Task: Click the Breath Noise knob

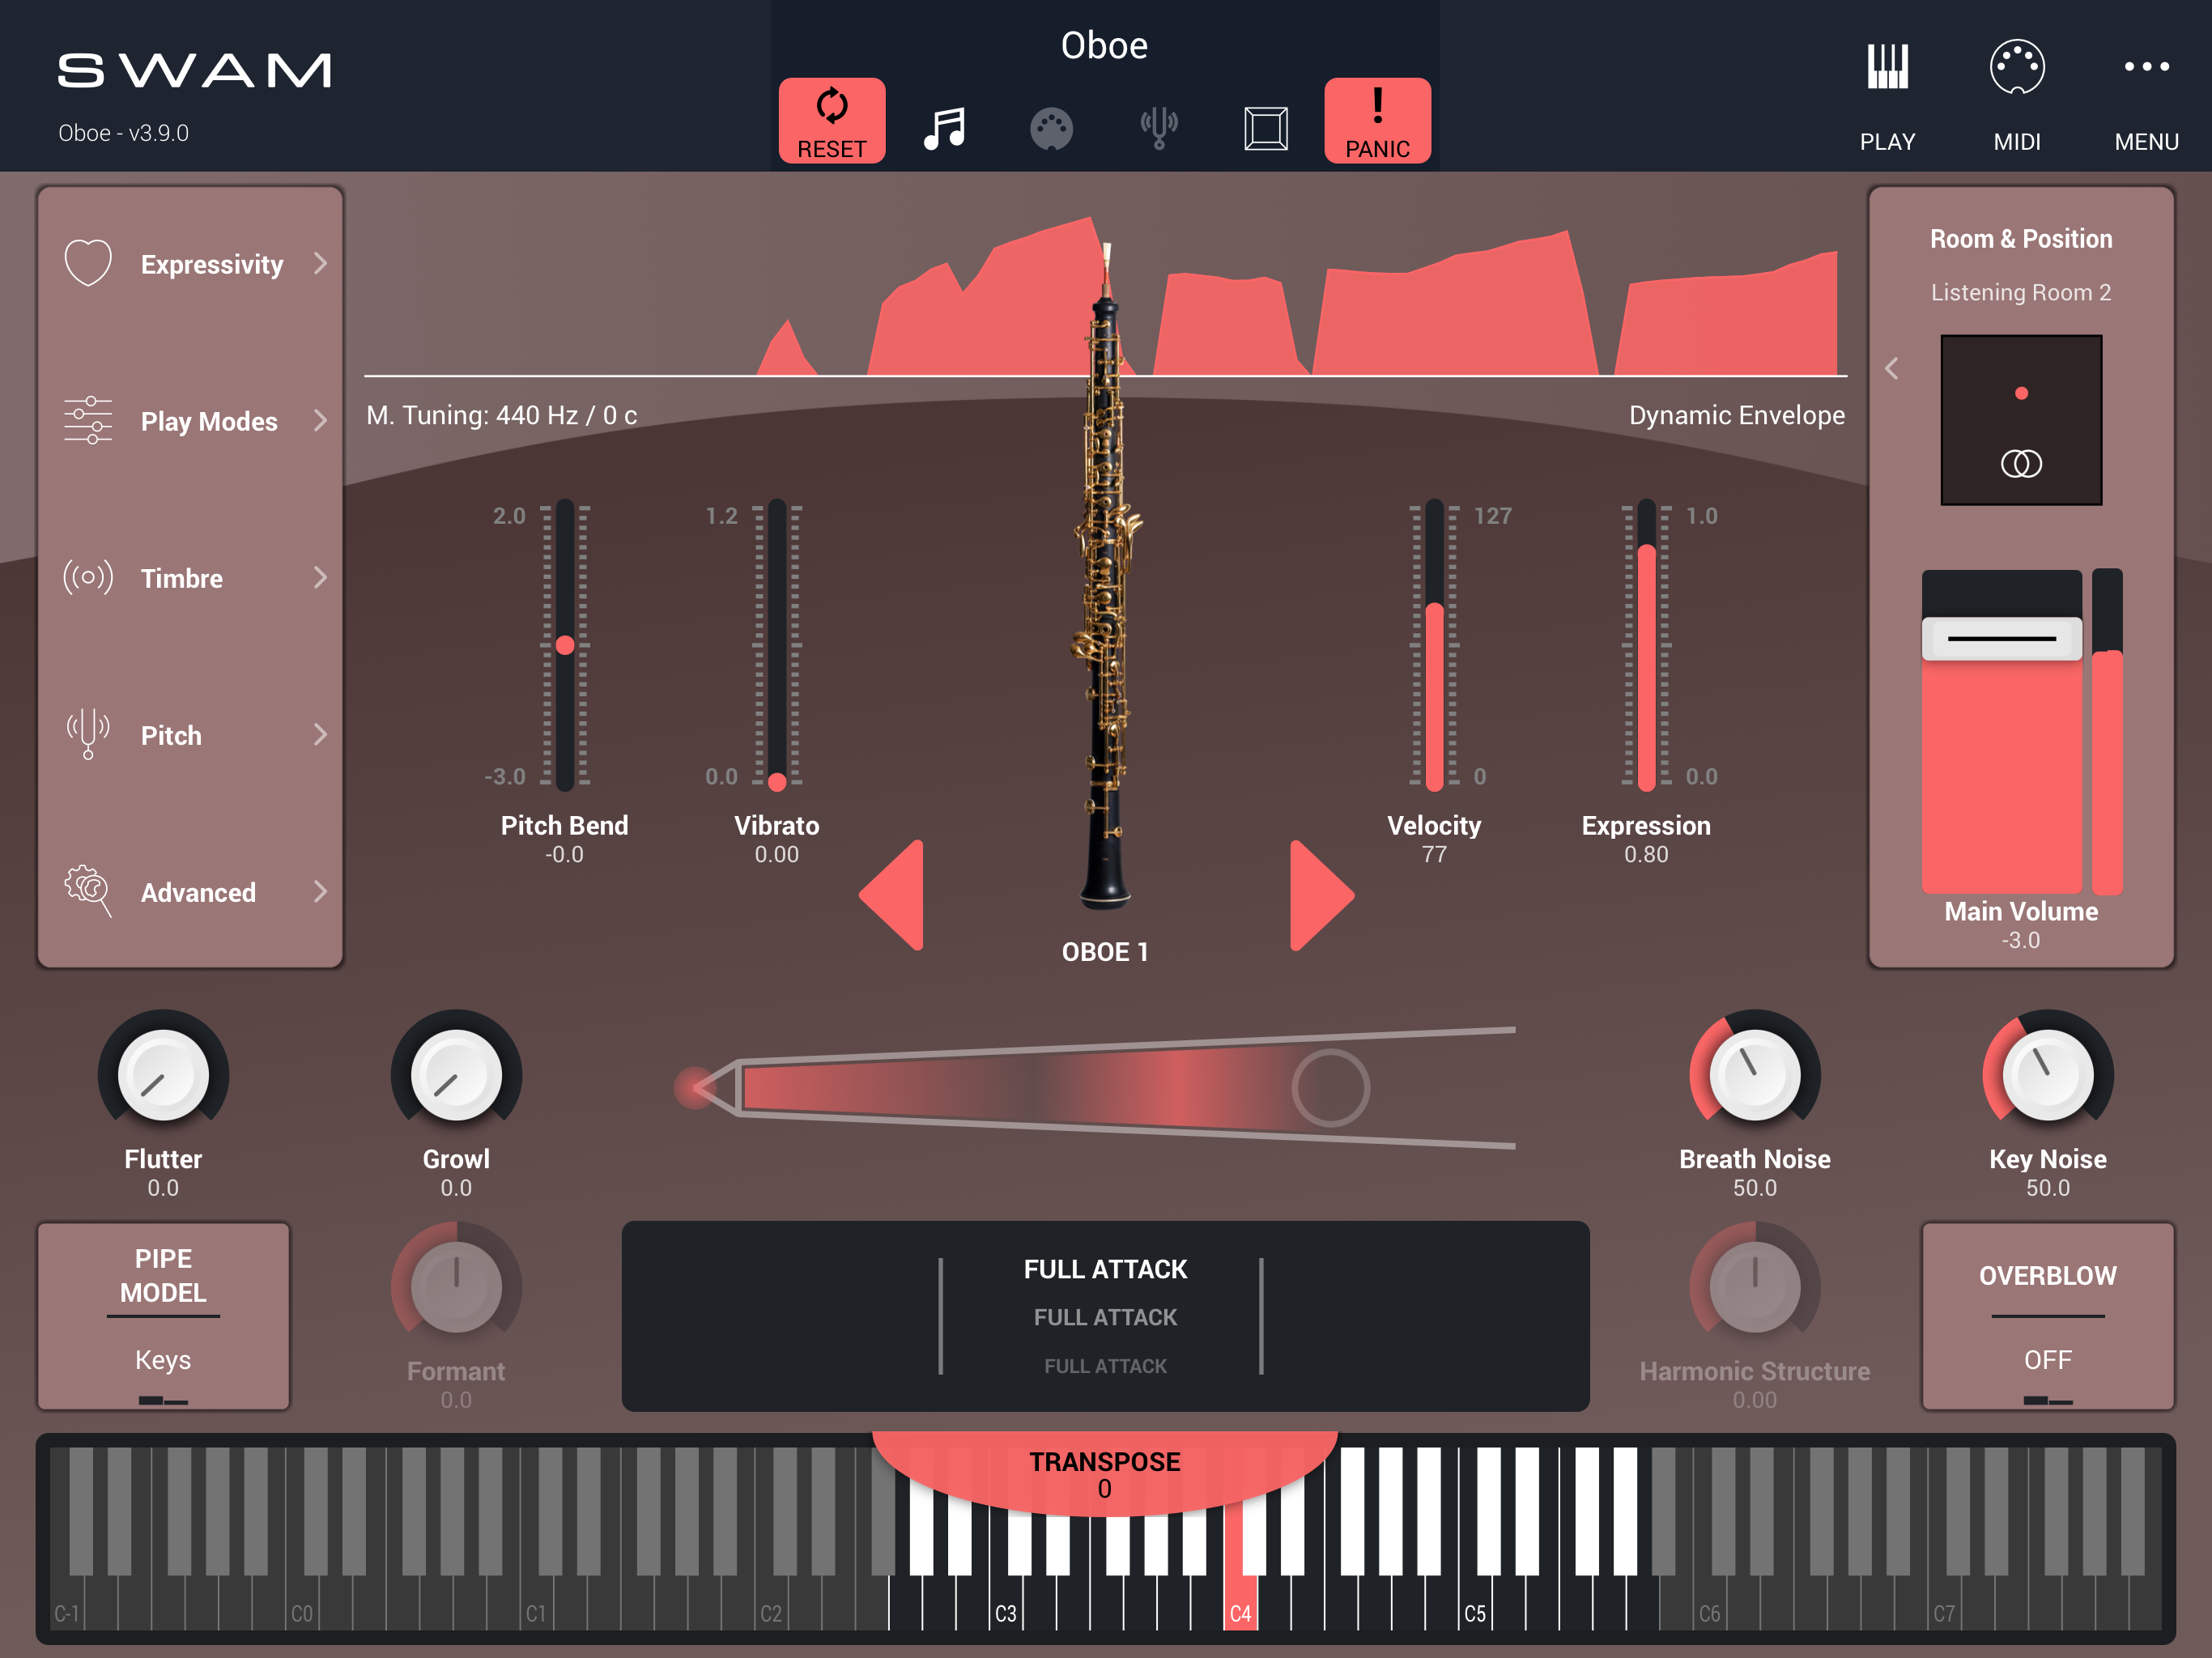Action: tap(1755, 1075)
